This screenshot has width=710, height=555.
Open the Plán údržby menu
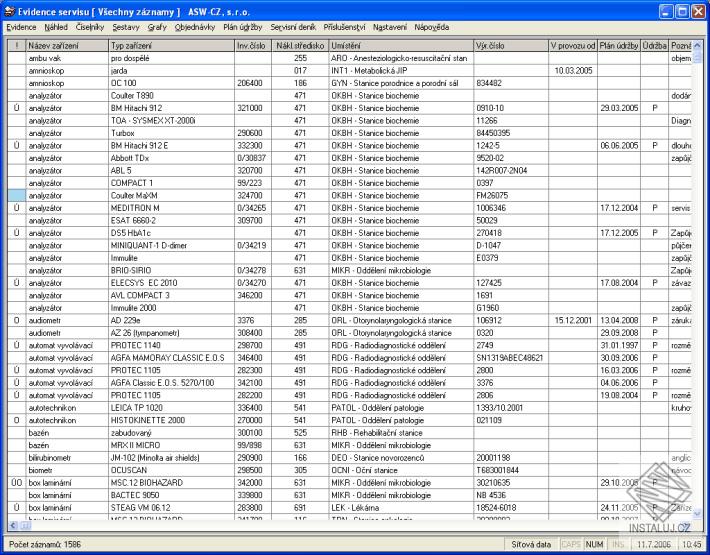click(x=243, y=27)
